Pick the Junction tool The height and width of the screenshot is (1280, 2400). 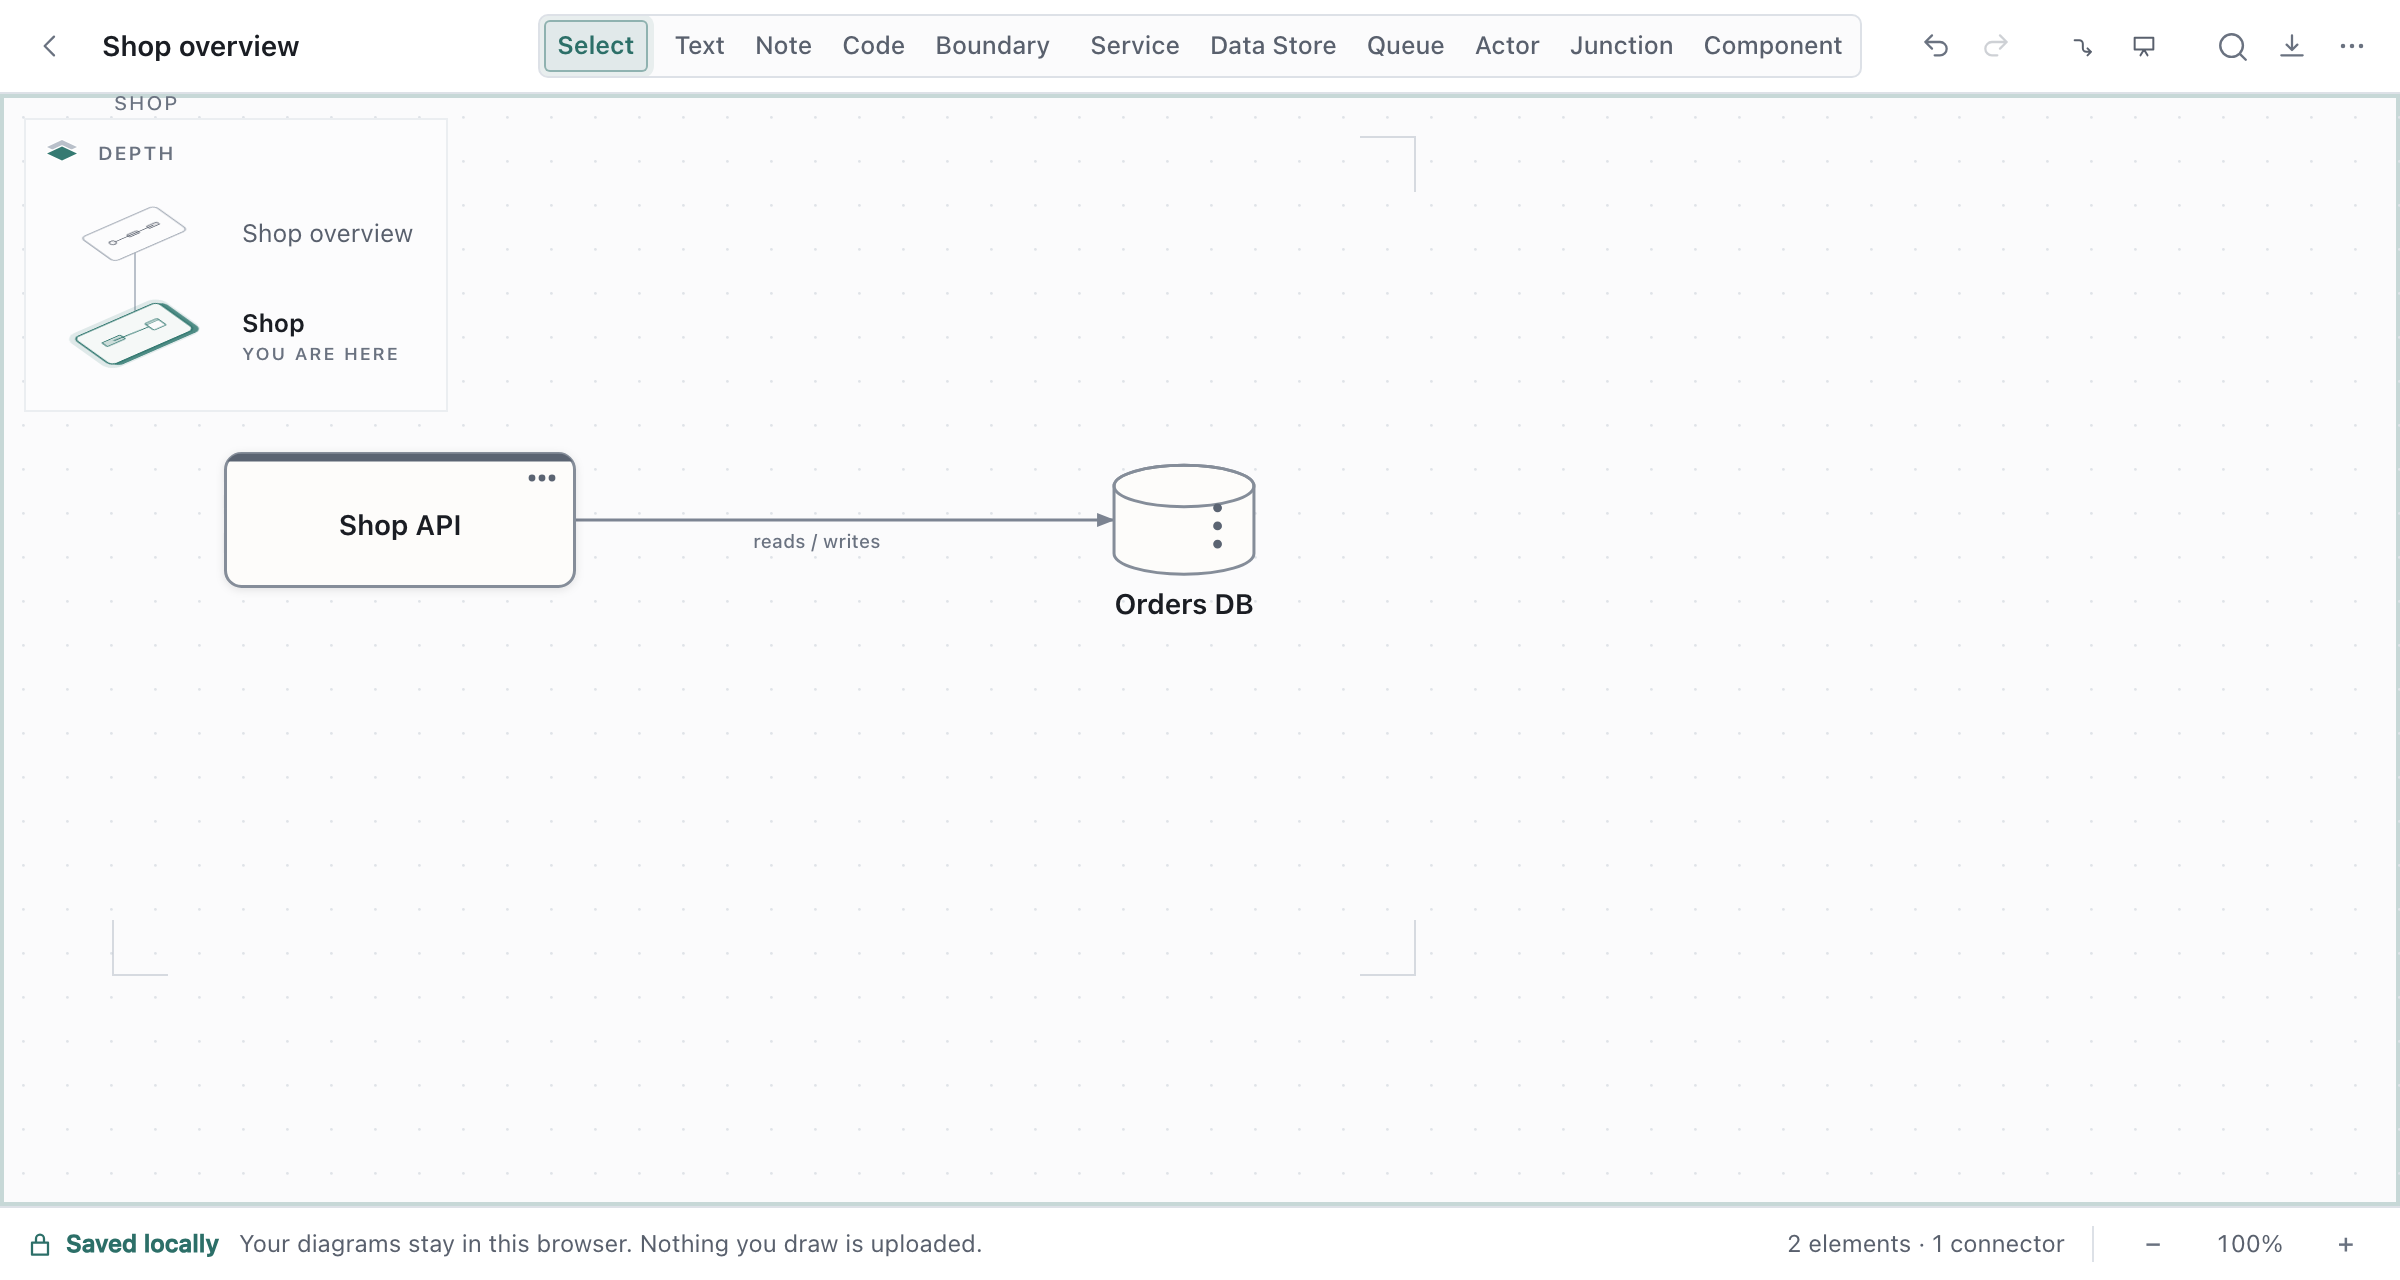point(1621,46)
